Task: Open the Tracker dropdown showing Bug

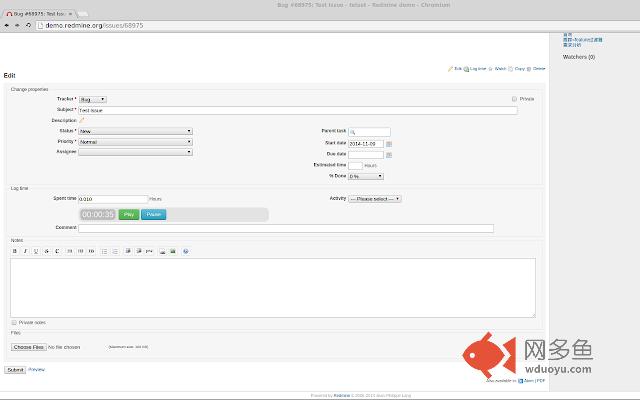Action: coord(92,99)
